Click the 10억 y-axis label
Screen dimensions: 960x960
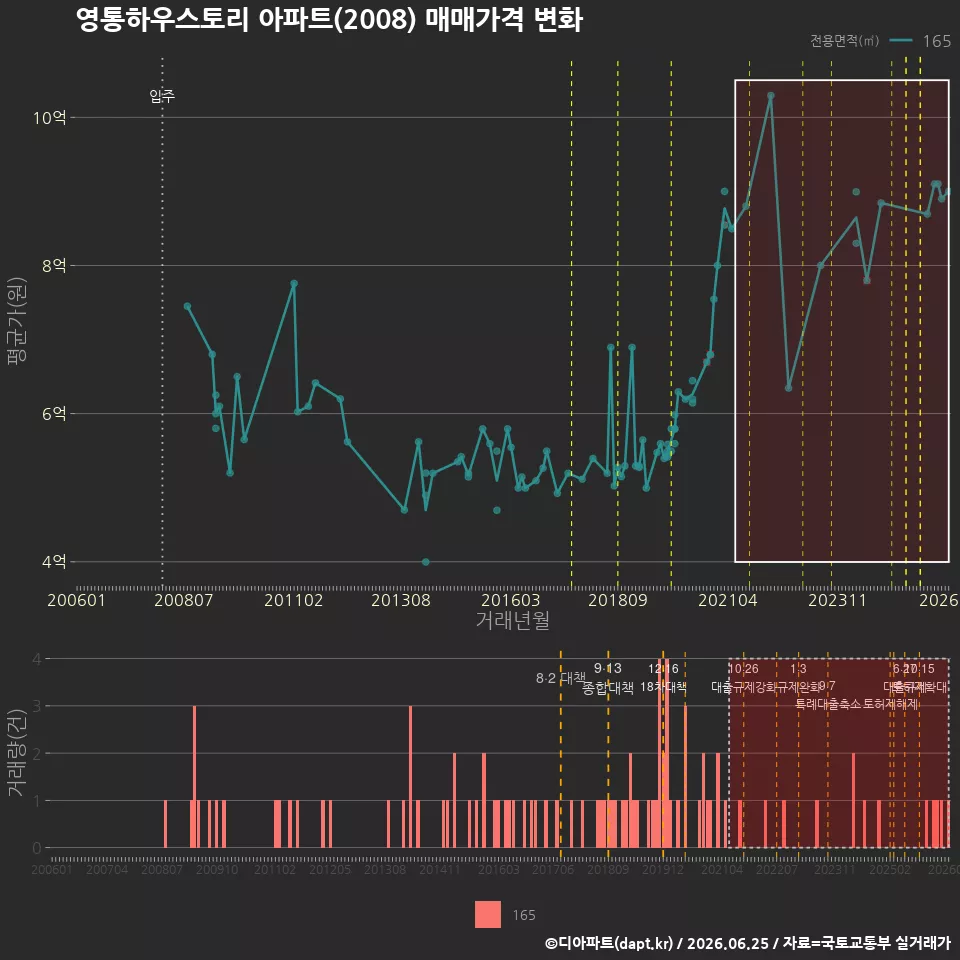pyautogui.click(x=50, y=118)
